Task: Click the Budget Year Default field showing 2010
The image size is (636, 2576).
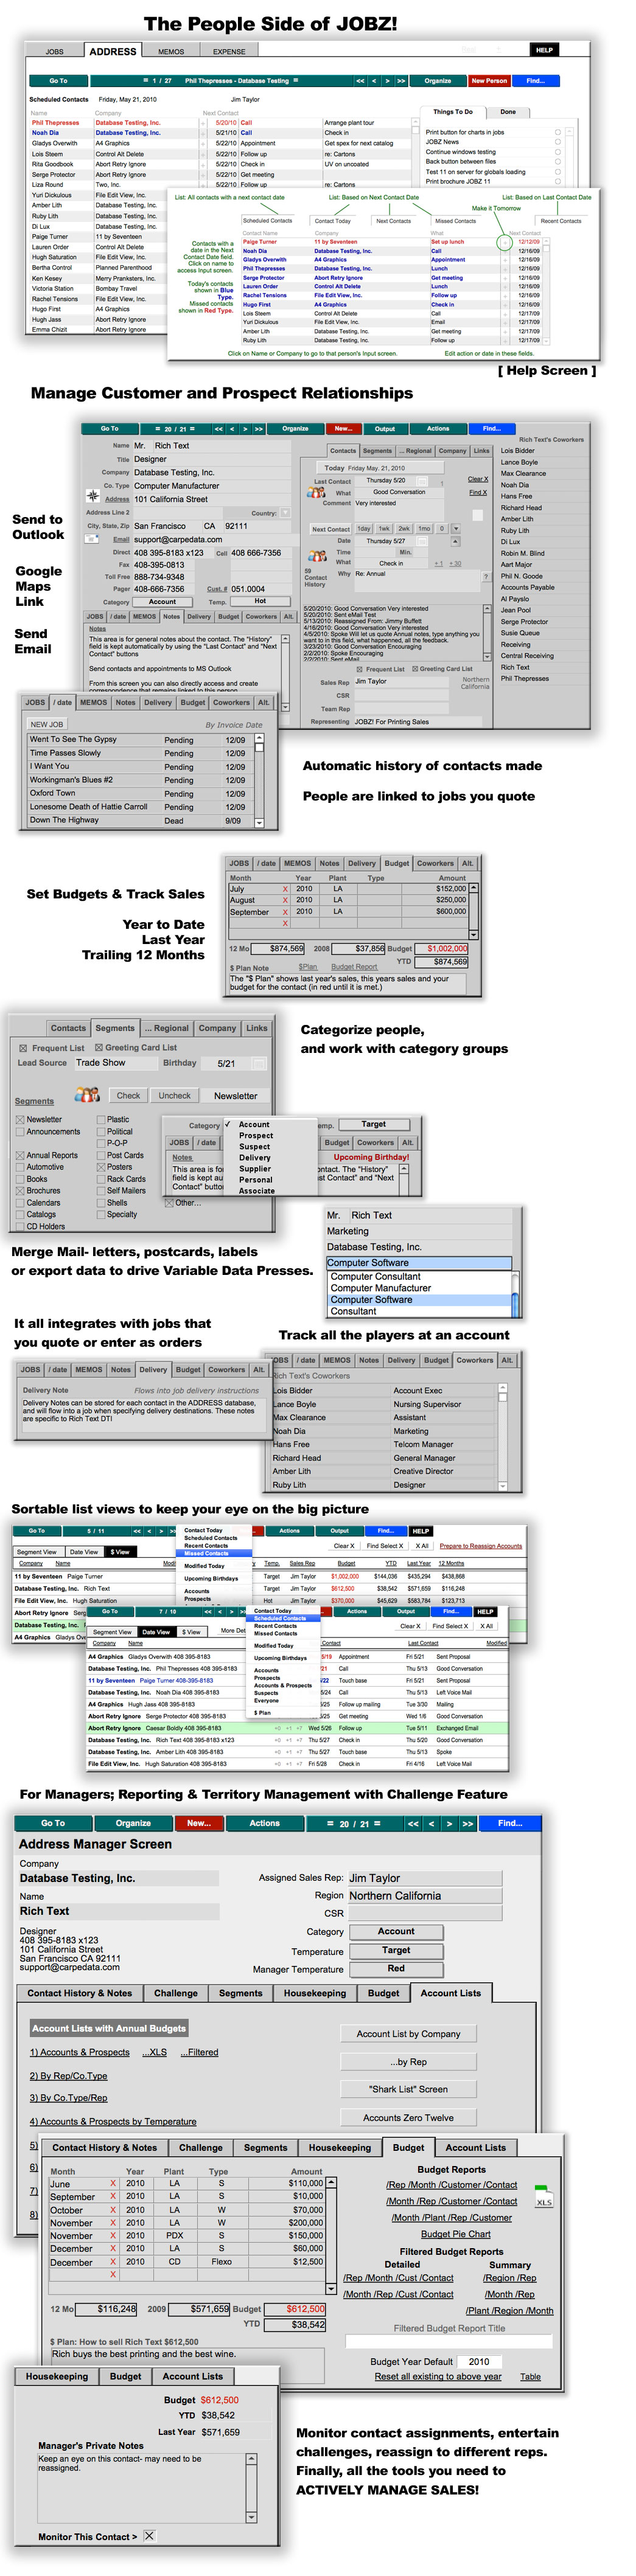Action: [480, 2361]
